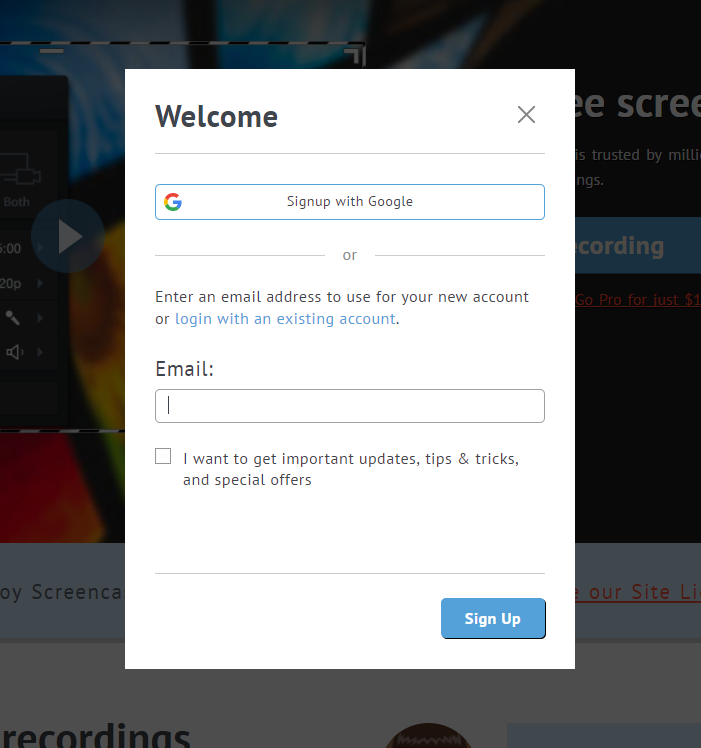Focus the Email input field
Image resolution: width=701 pixels, height=748 pixels.
click(350, 406)
